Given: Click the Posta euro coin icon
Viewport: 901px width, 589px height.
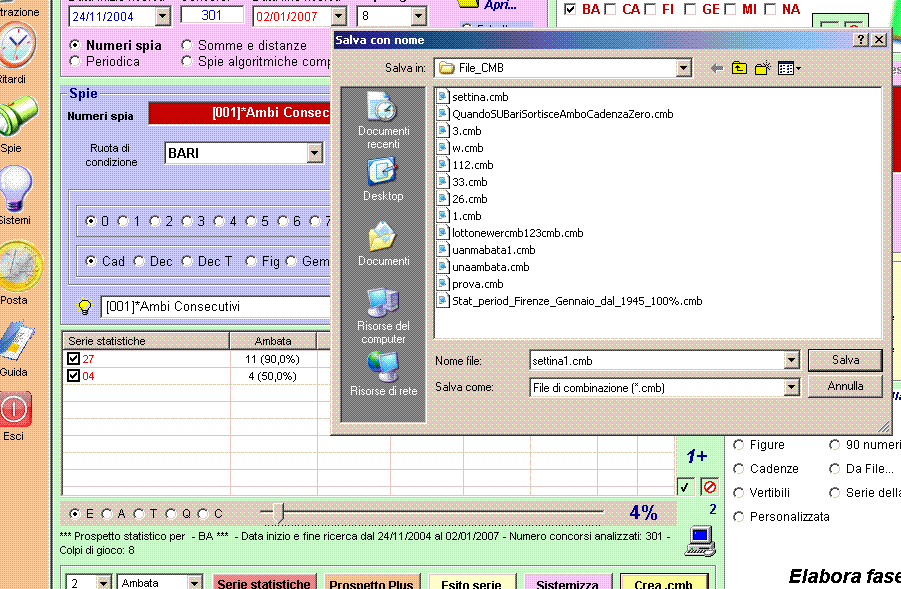Looking at the screenshot, I should click(17, 267).
